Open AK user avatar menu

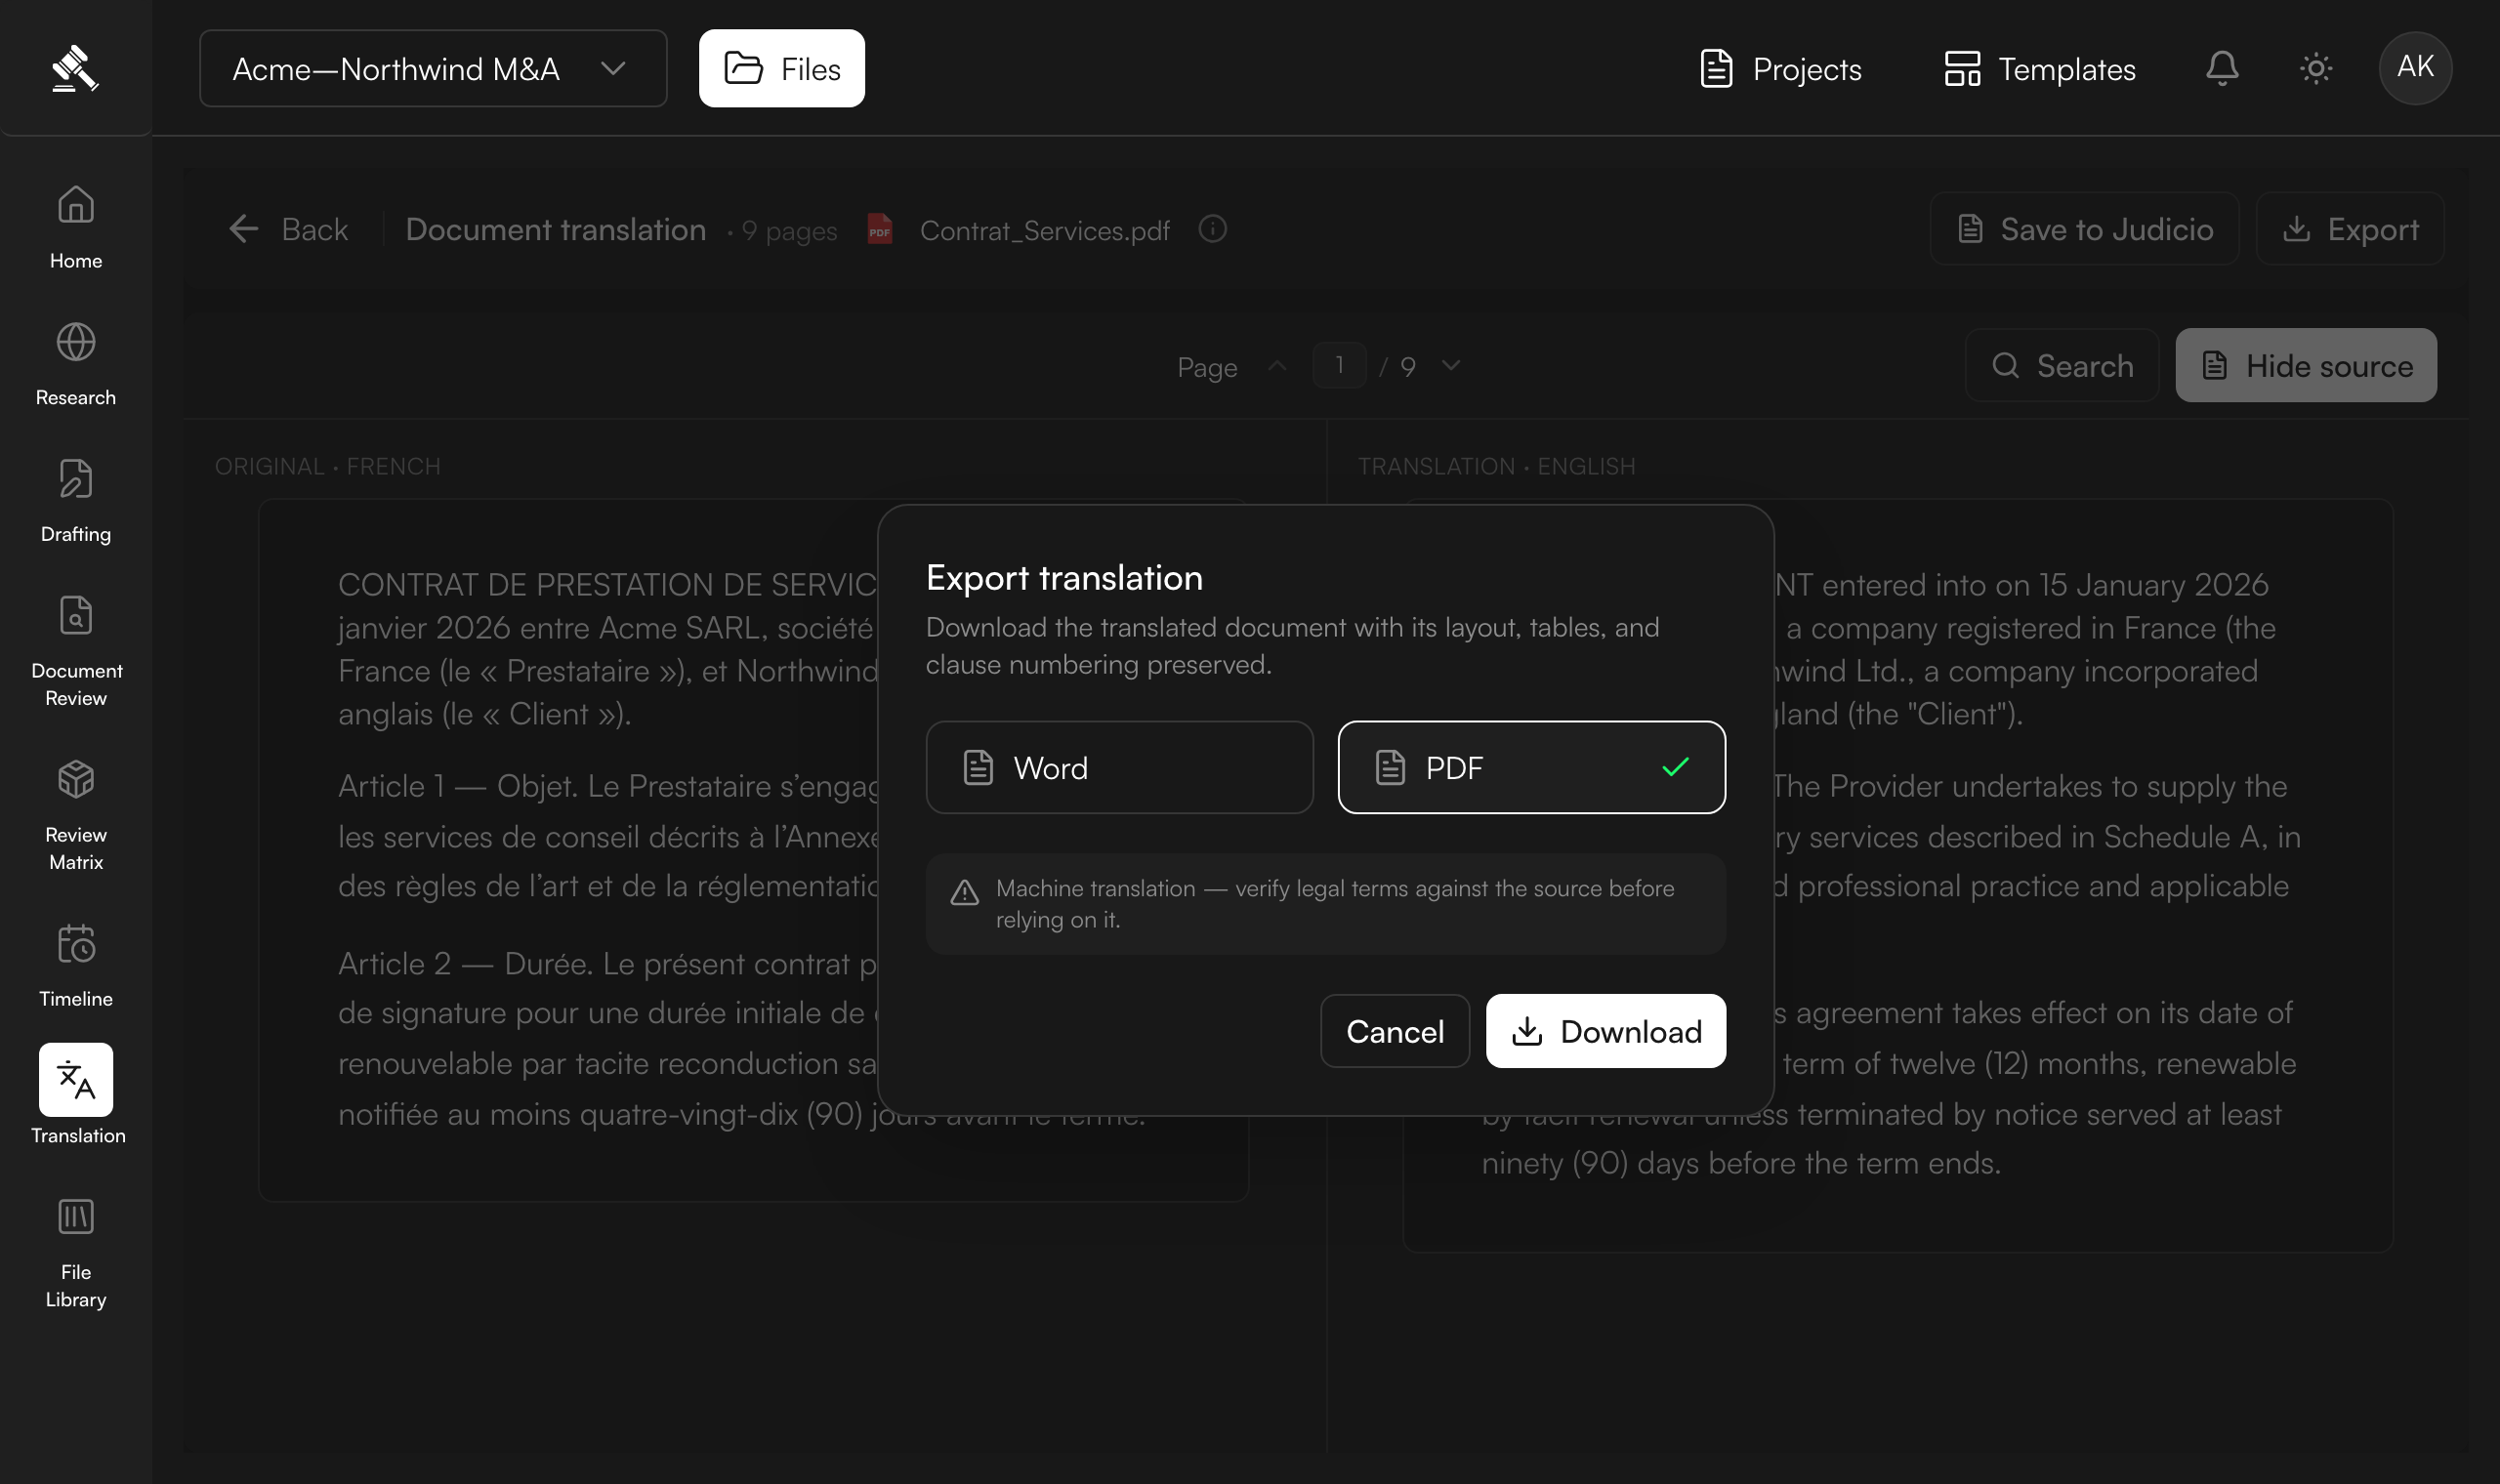2415,68
